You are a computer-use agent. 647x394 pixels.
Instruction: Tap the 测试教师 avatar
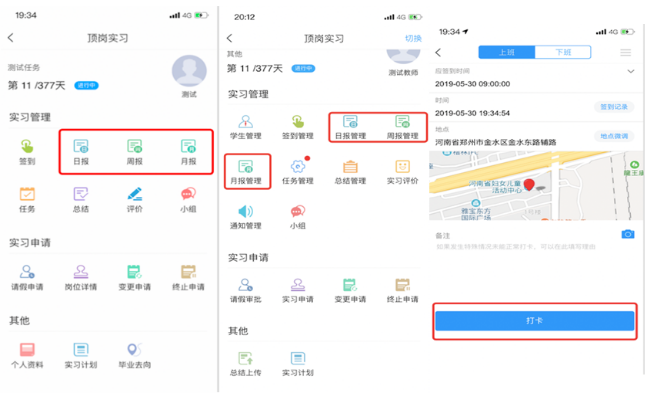click(403, 57)
